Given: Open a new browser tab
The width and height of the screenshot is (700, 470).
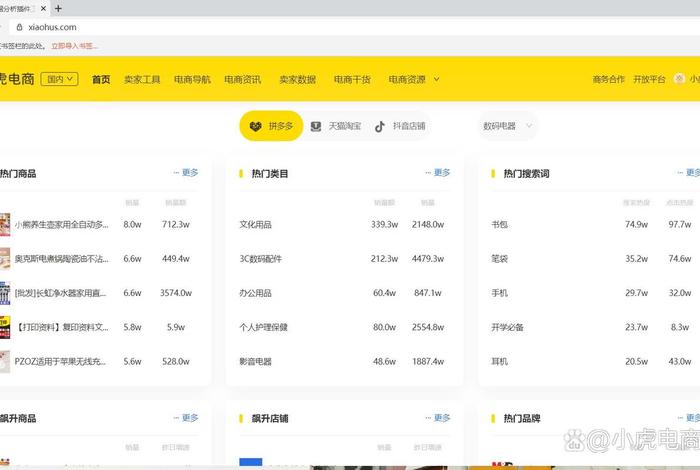Looking at the screenshot, I should coord(58,8).
